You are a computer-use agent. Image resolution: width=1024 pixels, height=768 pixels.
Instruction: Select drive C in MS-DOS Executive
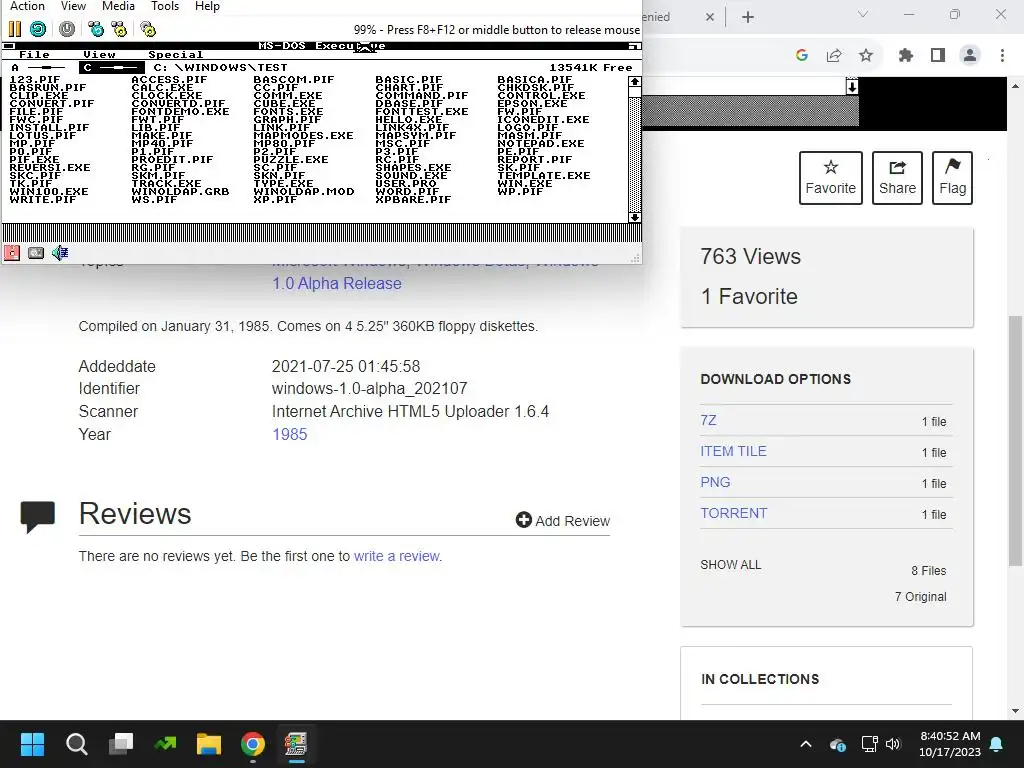[x=112, y=67]
